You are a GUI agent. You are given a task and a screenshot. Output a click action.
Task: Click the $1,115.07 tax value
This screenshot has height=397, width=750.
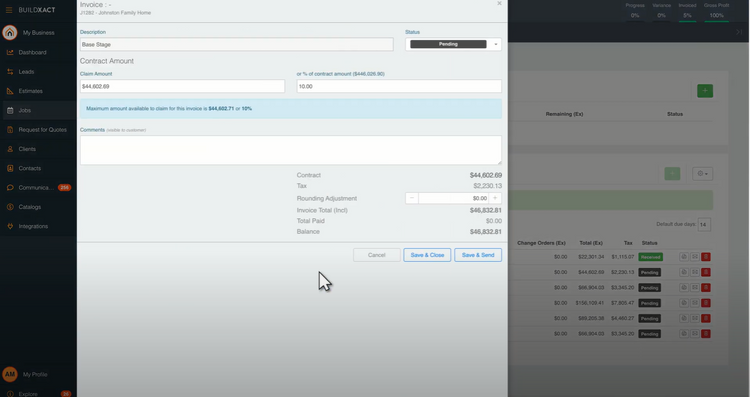tap(623, 257)
